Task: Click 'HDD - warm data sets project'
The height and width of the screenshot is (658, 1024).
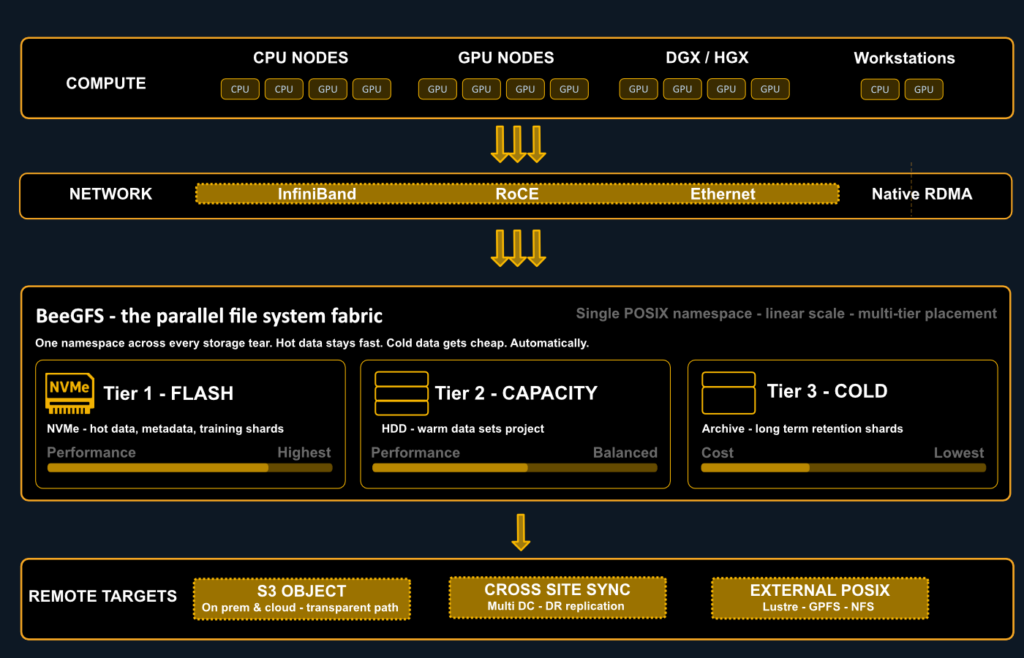Action: coord(463,429)
